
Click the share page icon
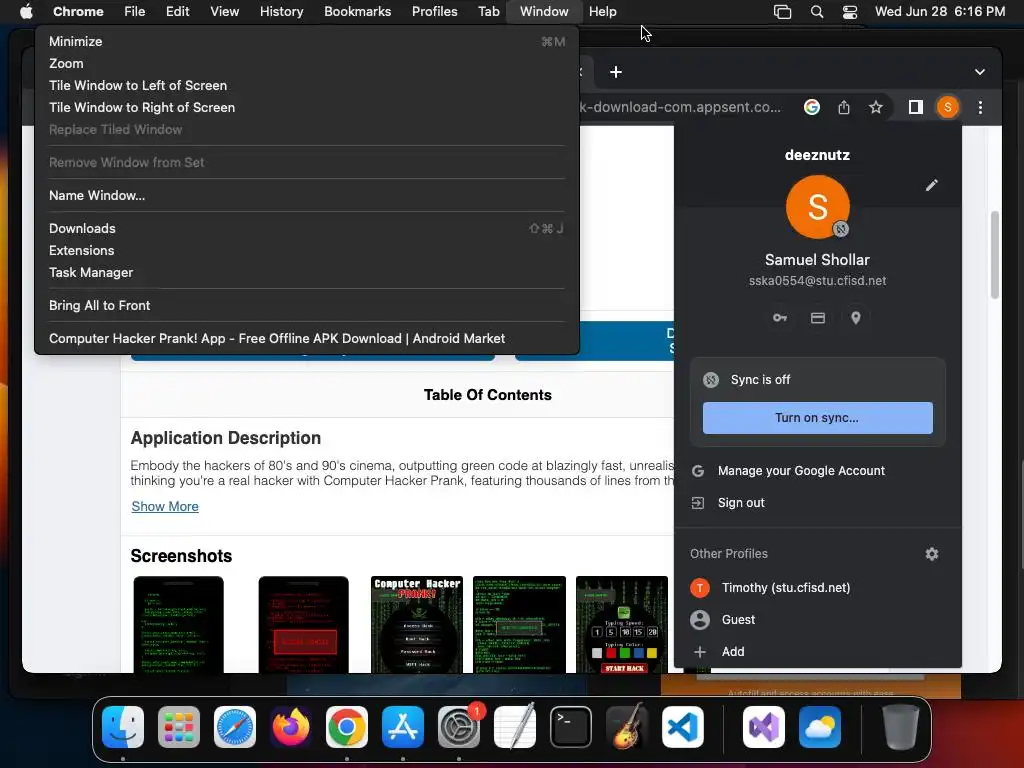coord(844,107)
